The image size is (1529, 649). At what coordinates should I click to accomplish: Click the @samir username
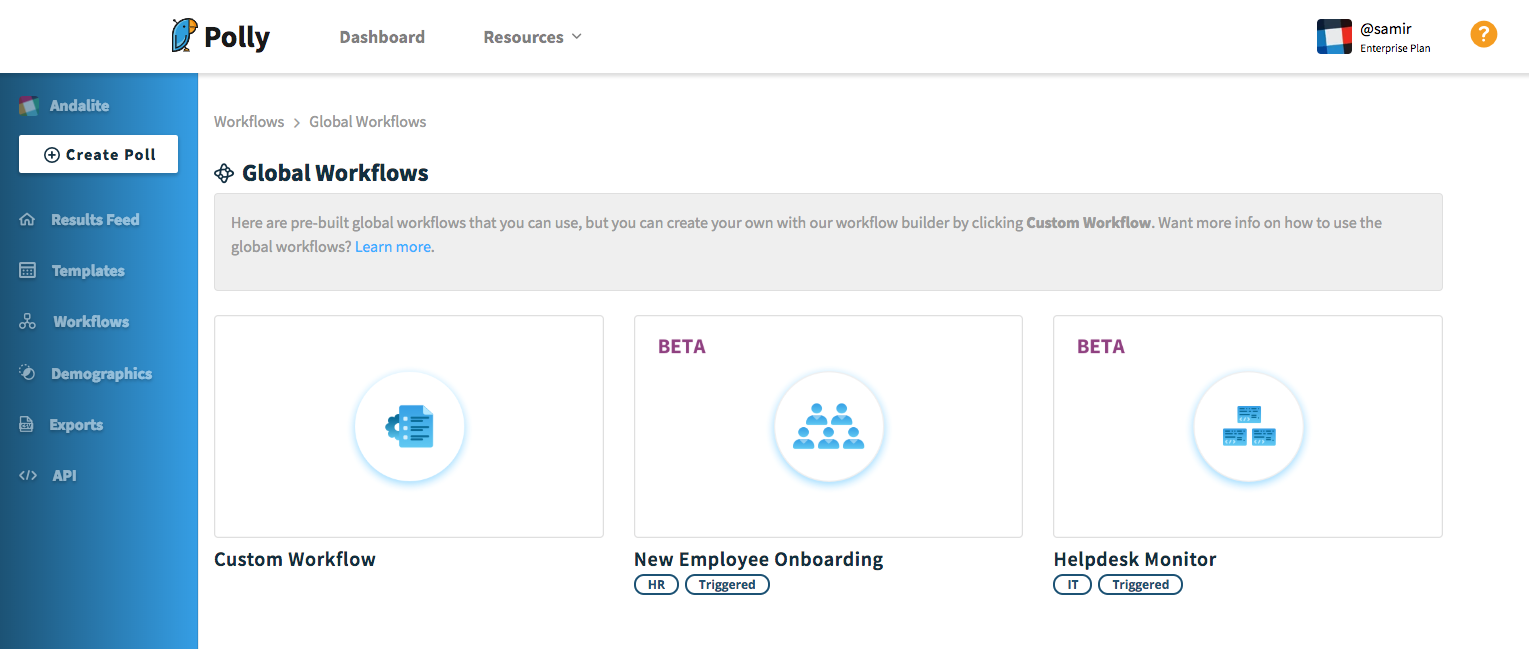1386,30
